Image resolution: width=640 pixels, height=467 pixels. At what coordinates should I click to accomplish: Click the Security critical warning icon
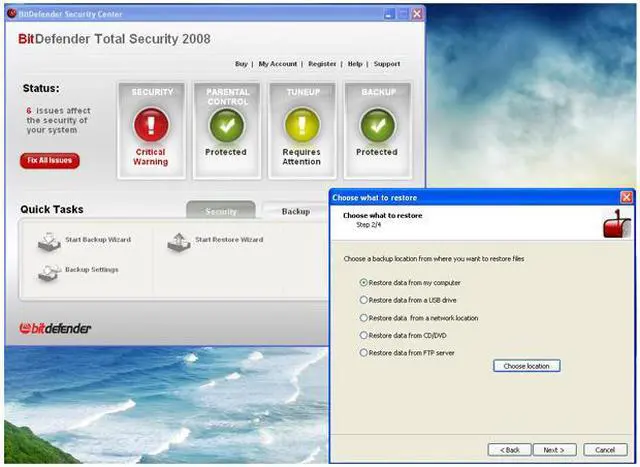pyautogui.click(x=151, y=125)
